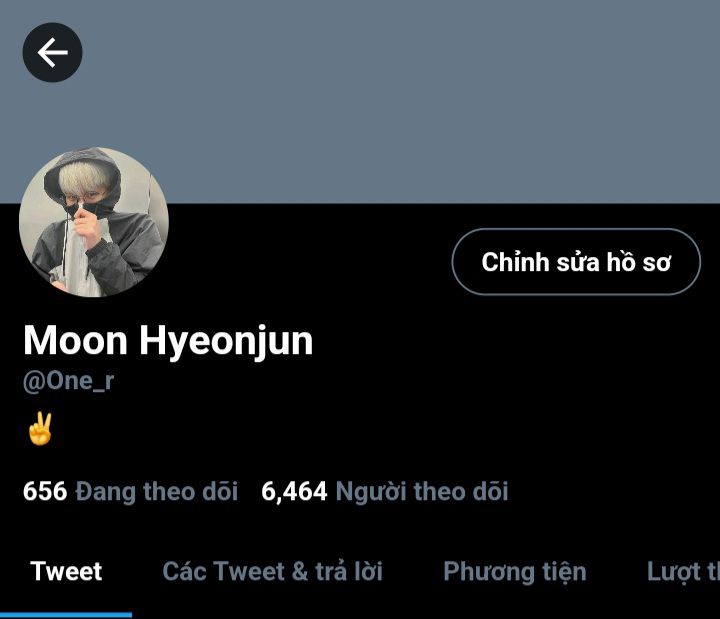720x619 pixels.
Task: Switch to the partially visible Lượt thích tab
Action: click(683, 572)
